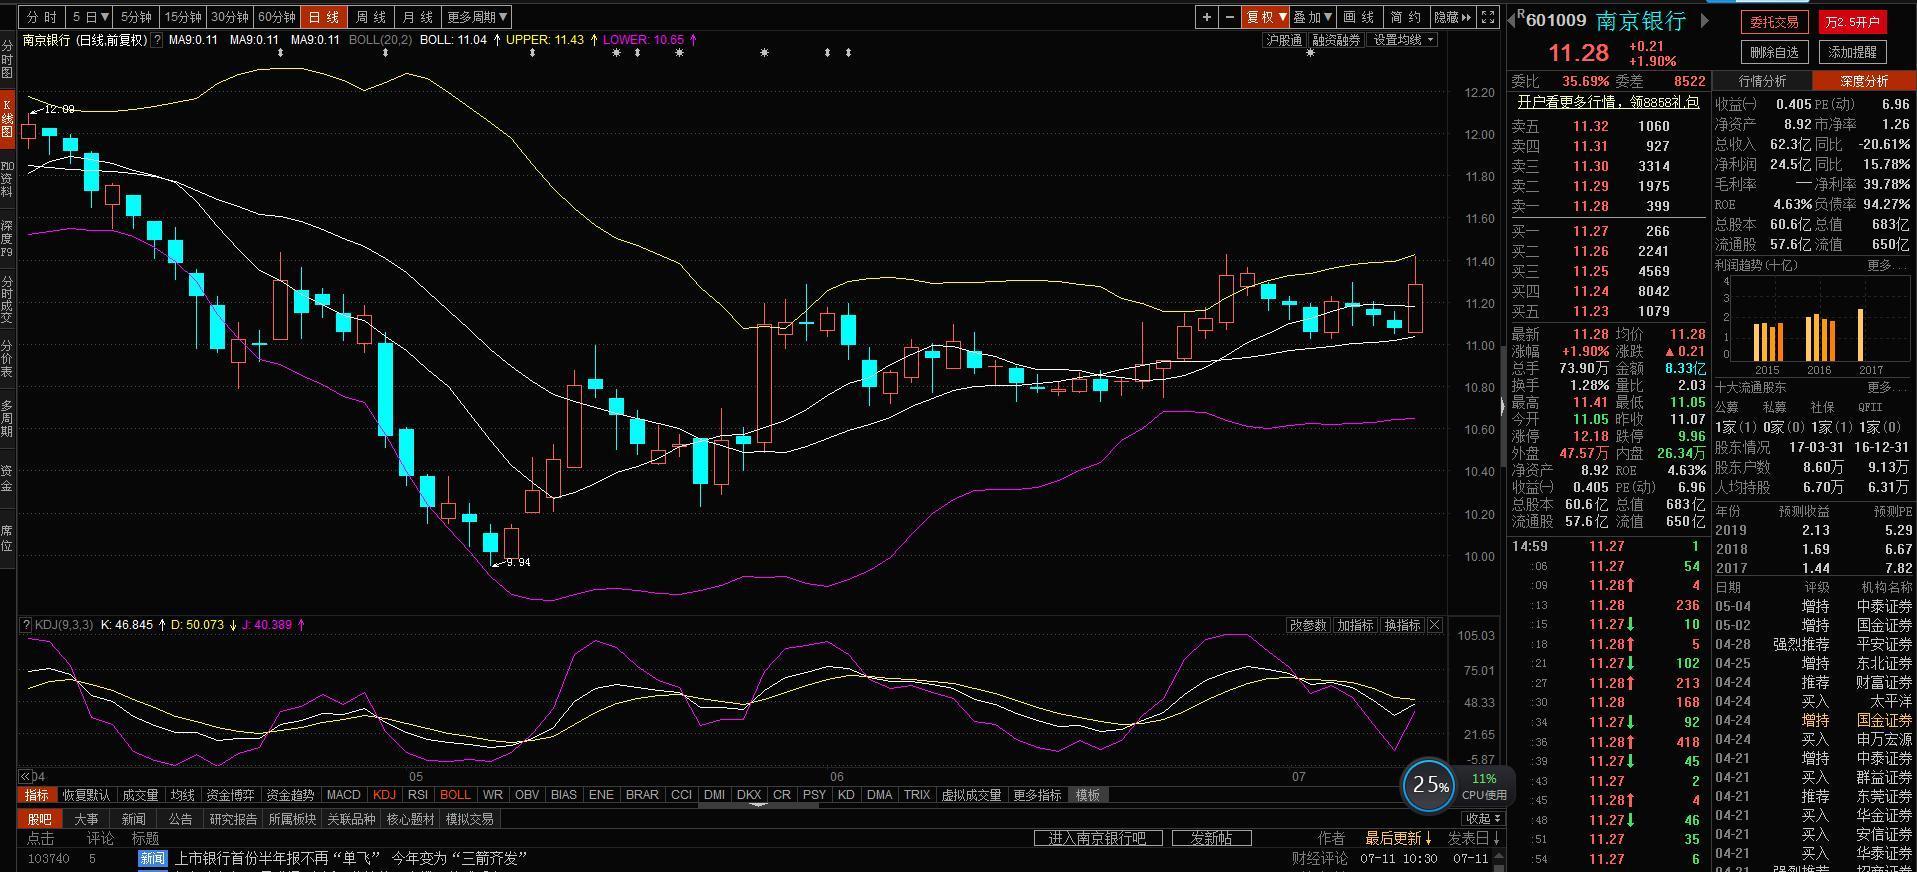Click 添加提醒 button

[x=1853, y=52]
